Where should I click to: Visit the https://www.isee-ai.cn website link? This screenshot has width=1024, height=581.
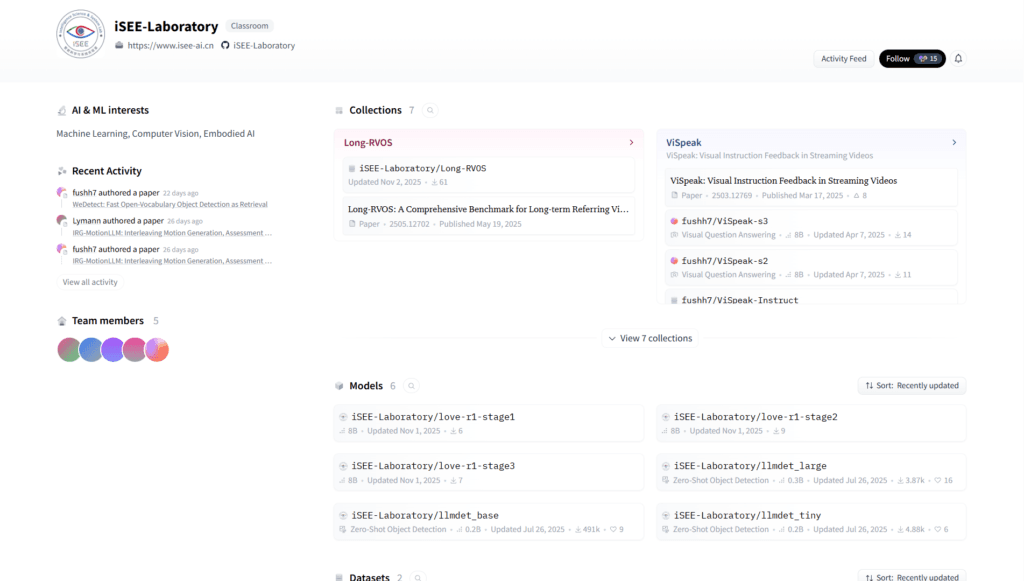coord(170,46)
